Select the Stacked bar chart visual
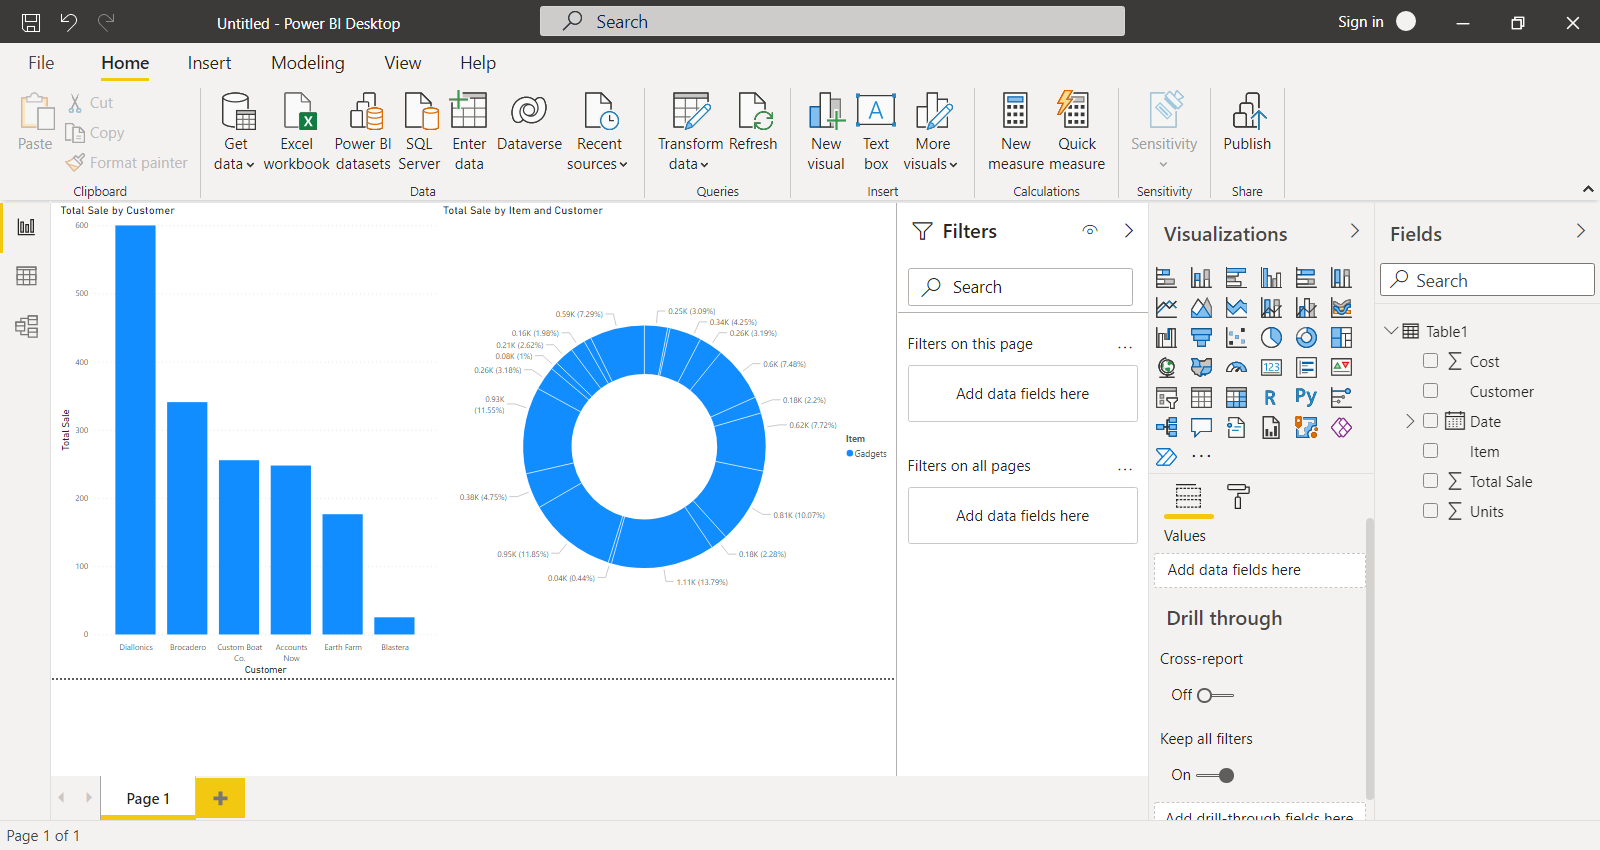This screenshot has width=1600, height=850. coord(1166,278)
